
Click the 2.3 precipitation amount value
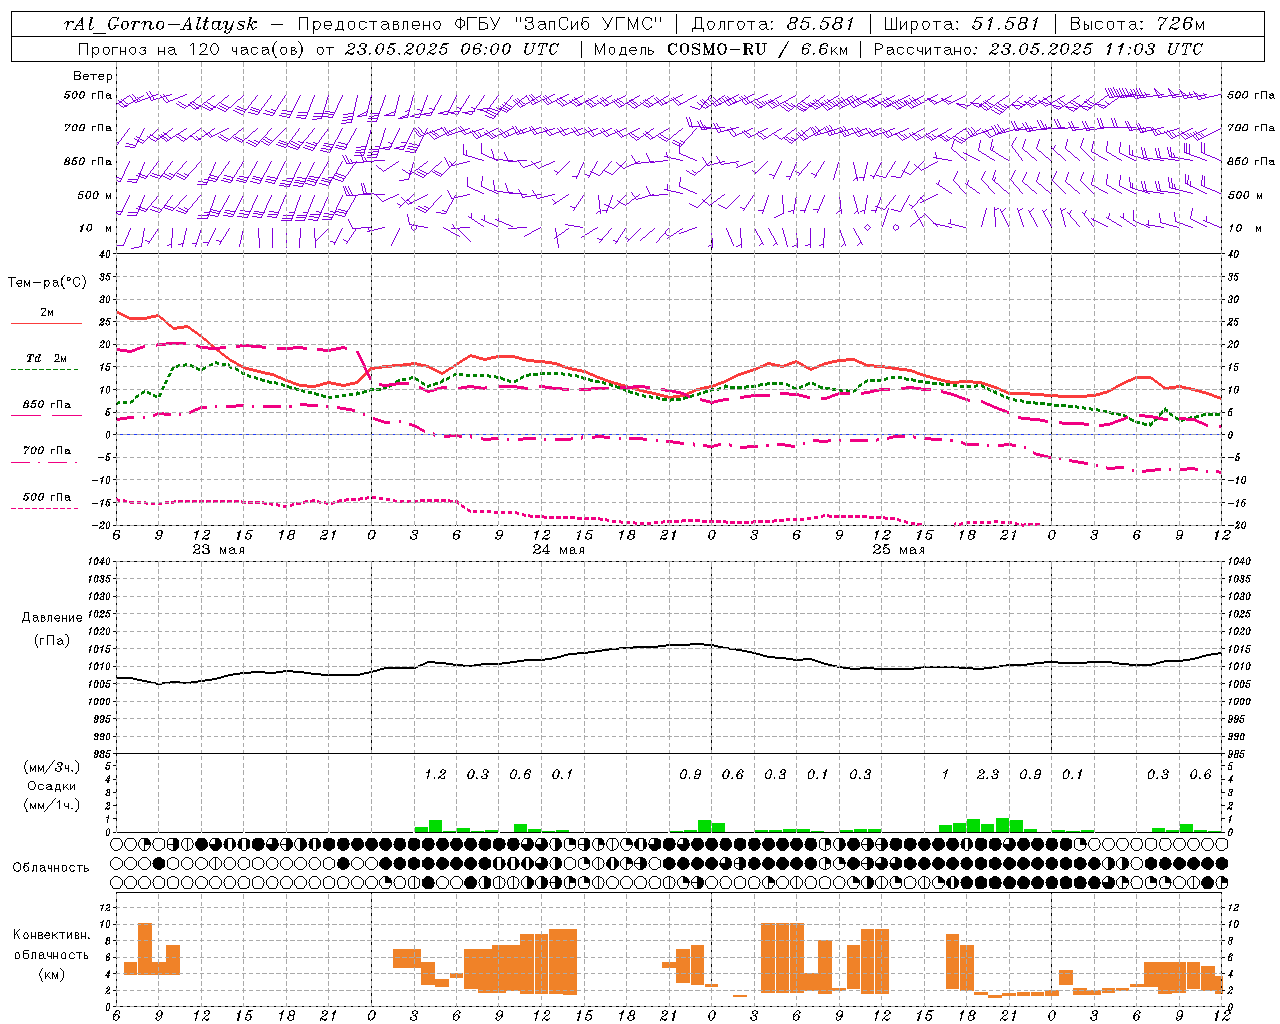tap(987, 775)
